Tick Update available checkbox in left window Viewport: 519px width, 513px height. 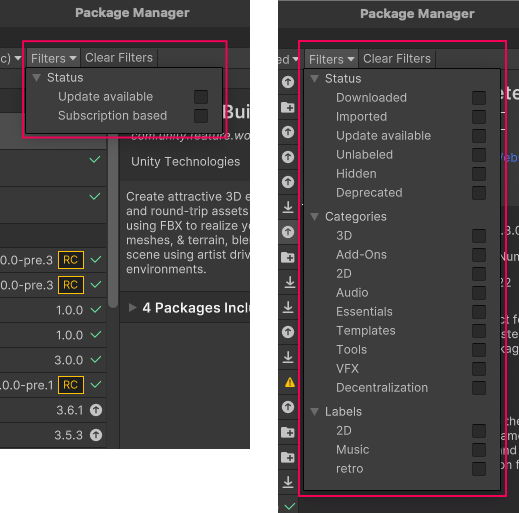click(x=201, y=97)
